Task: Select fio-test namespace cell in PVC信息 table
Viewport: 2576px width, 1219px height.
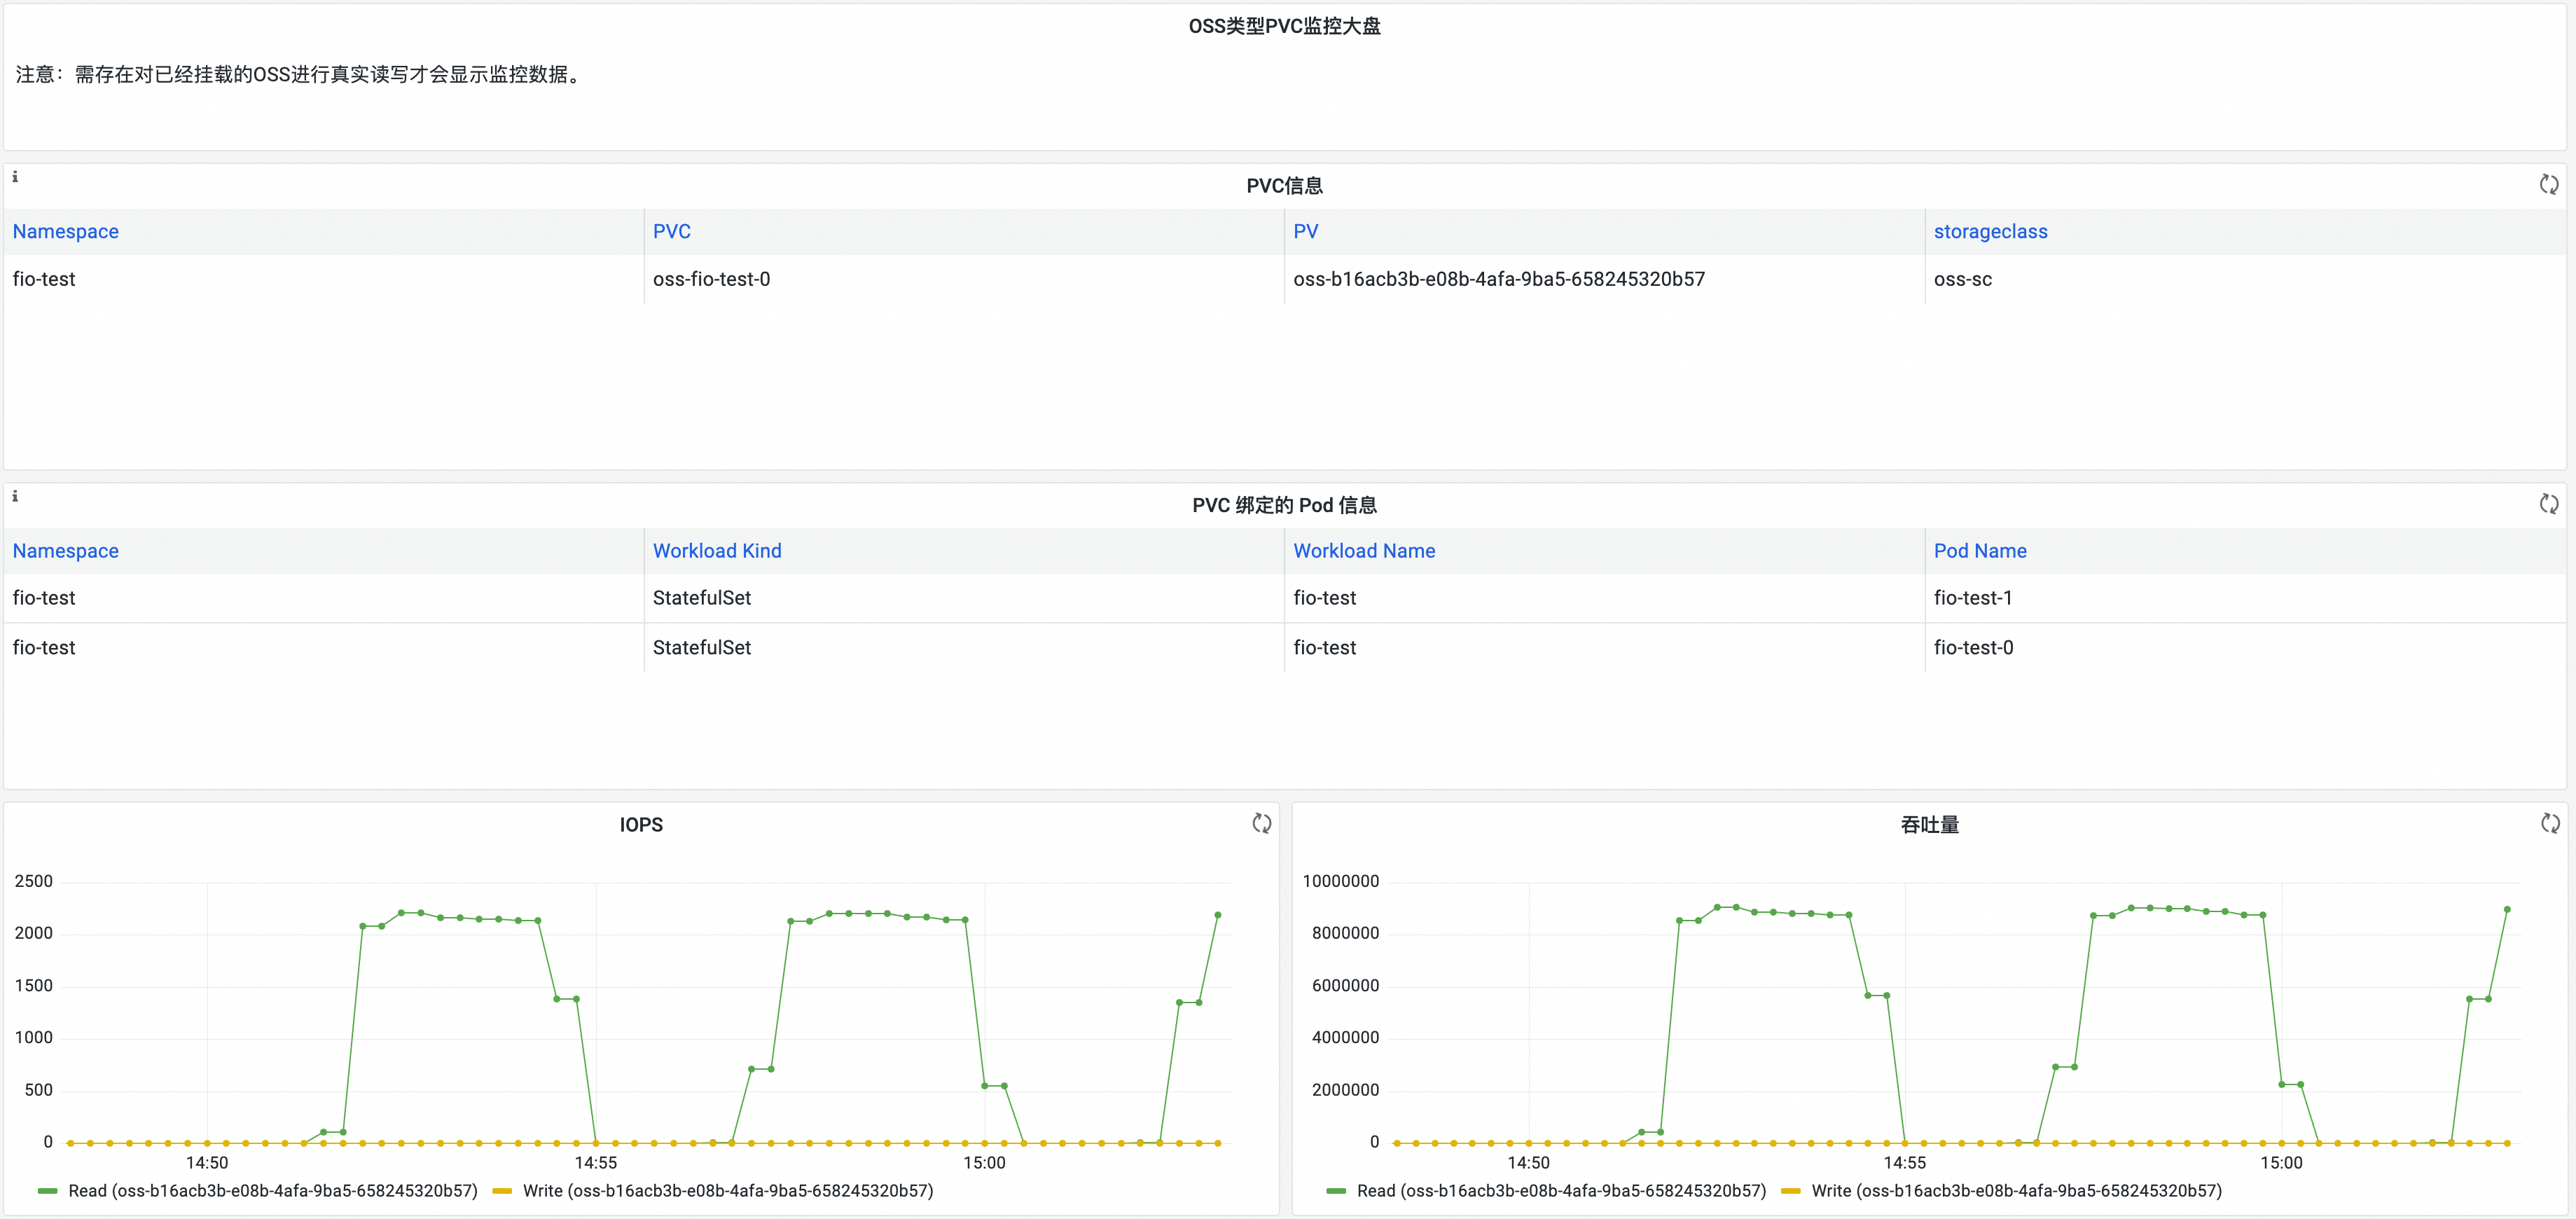Action: pos(324,279)
